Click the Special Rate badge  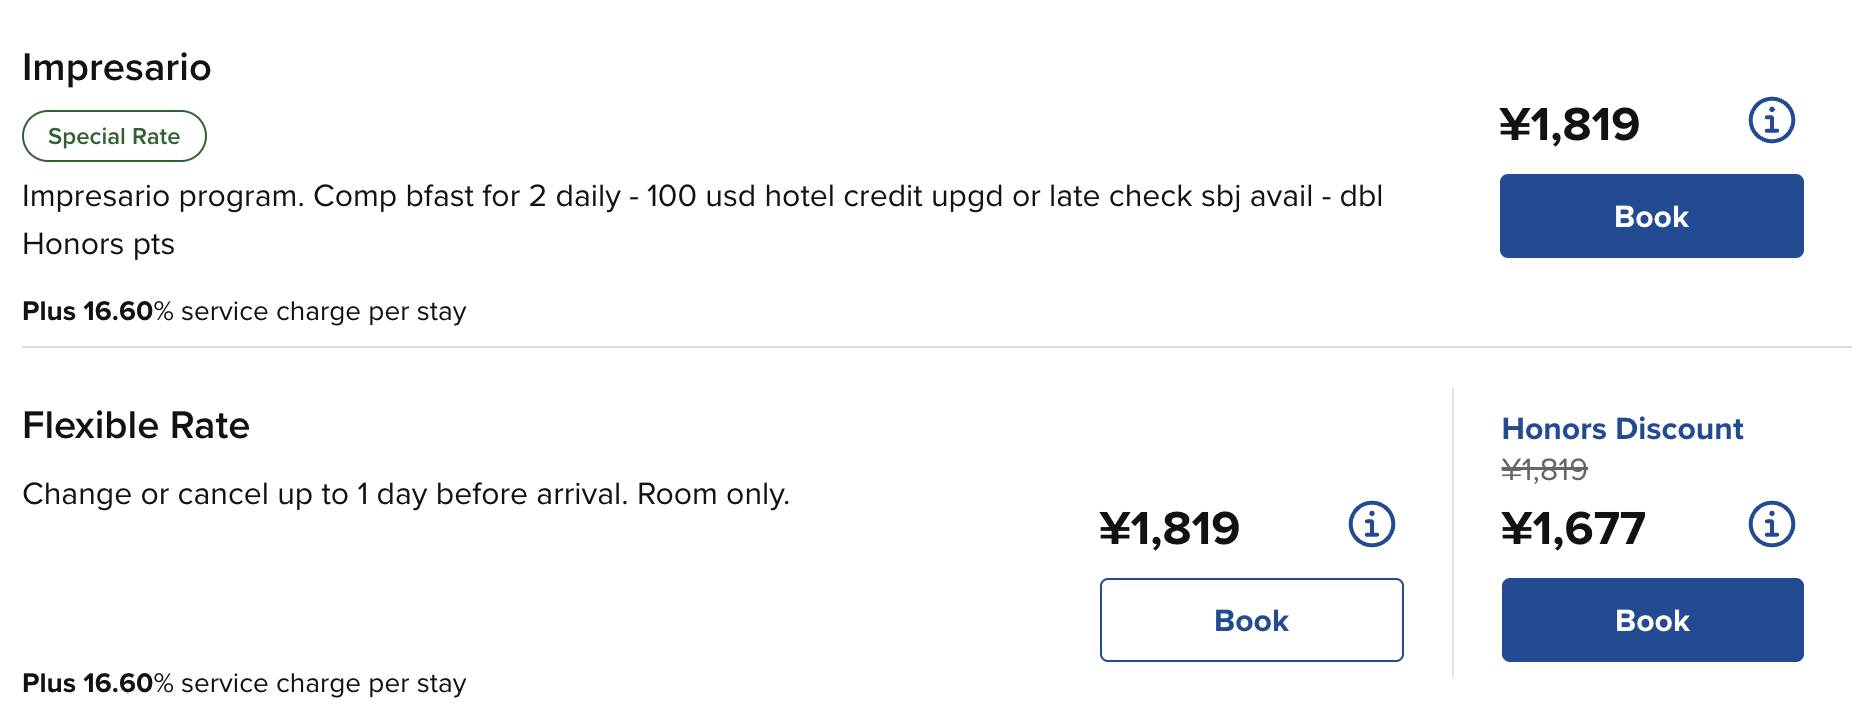point(114,136)
